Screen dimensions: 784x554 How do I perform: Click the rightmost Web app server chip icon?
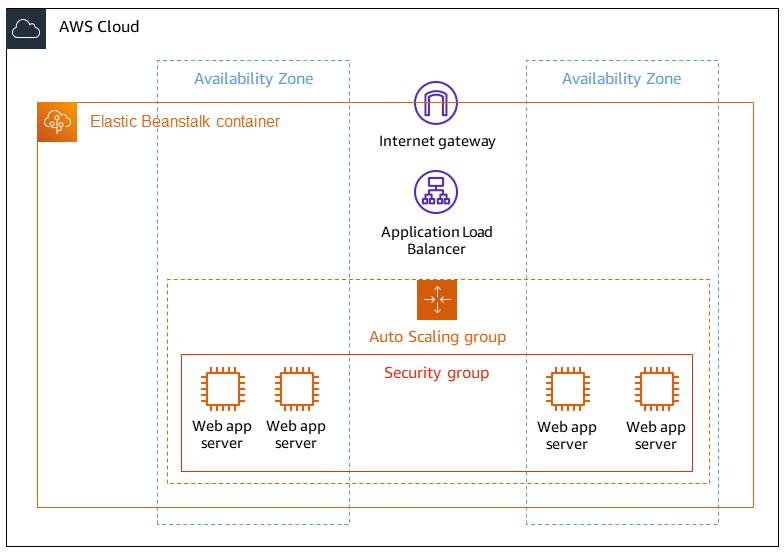tap(657, 389)
